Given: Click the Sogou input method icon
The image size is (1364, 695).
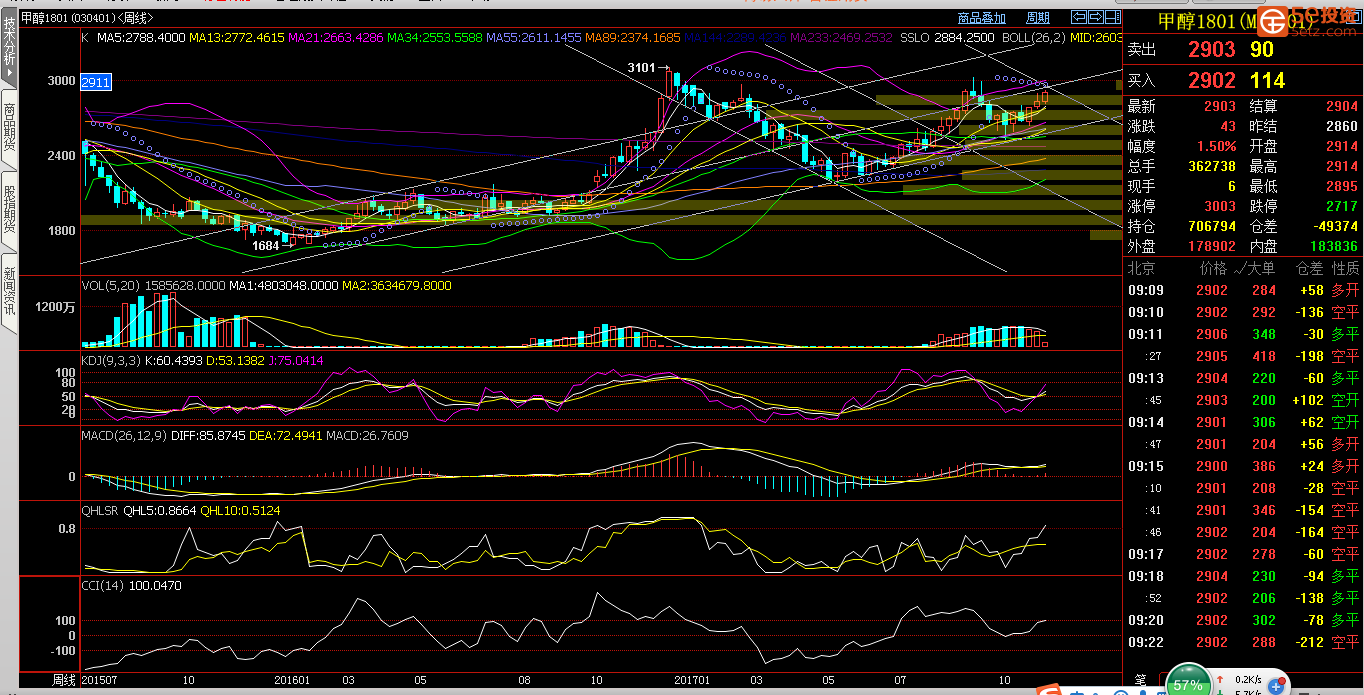Looking at the screenshot, I should tap(1049, 690).
